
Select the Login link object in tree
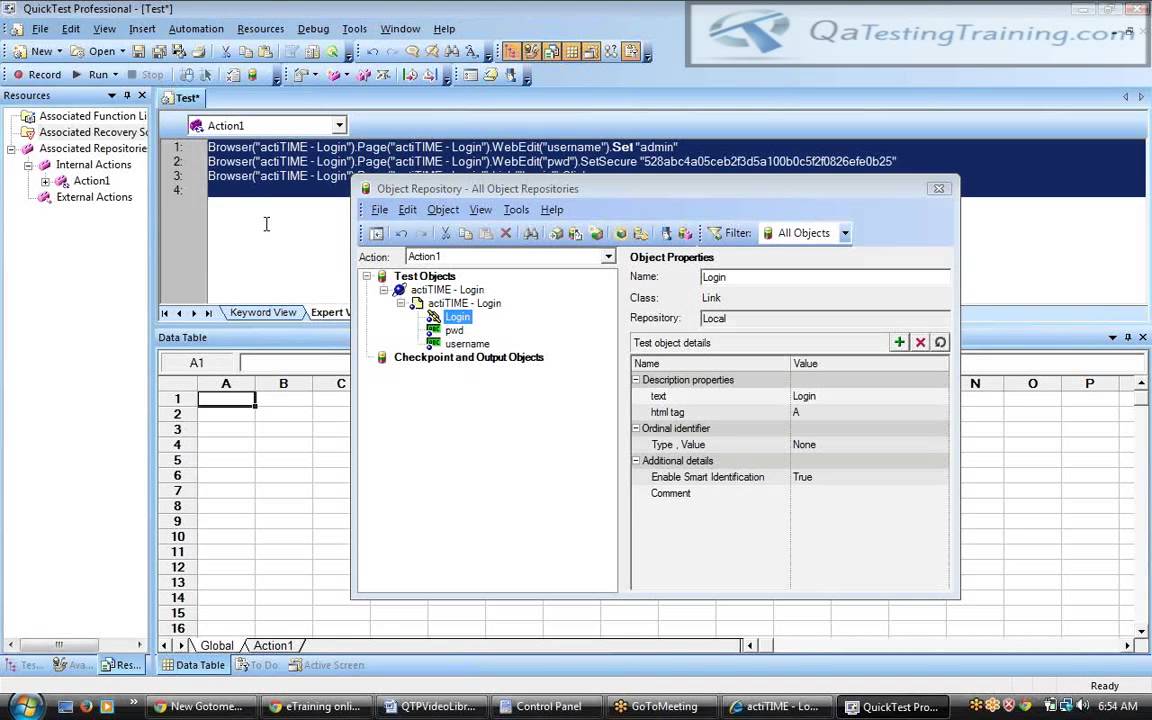coord(457,317)
